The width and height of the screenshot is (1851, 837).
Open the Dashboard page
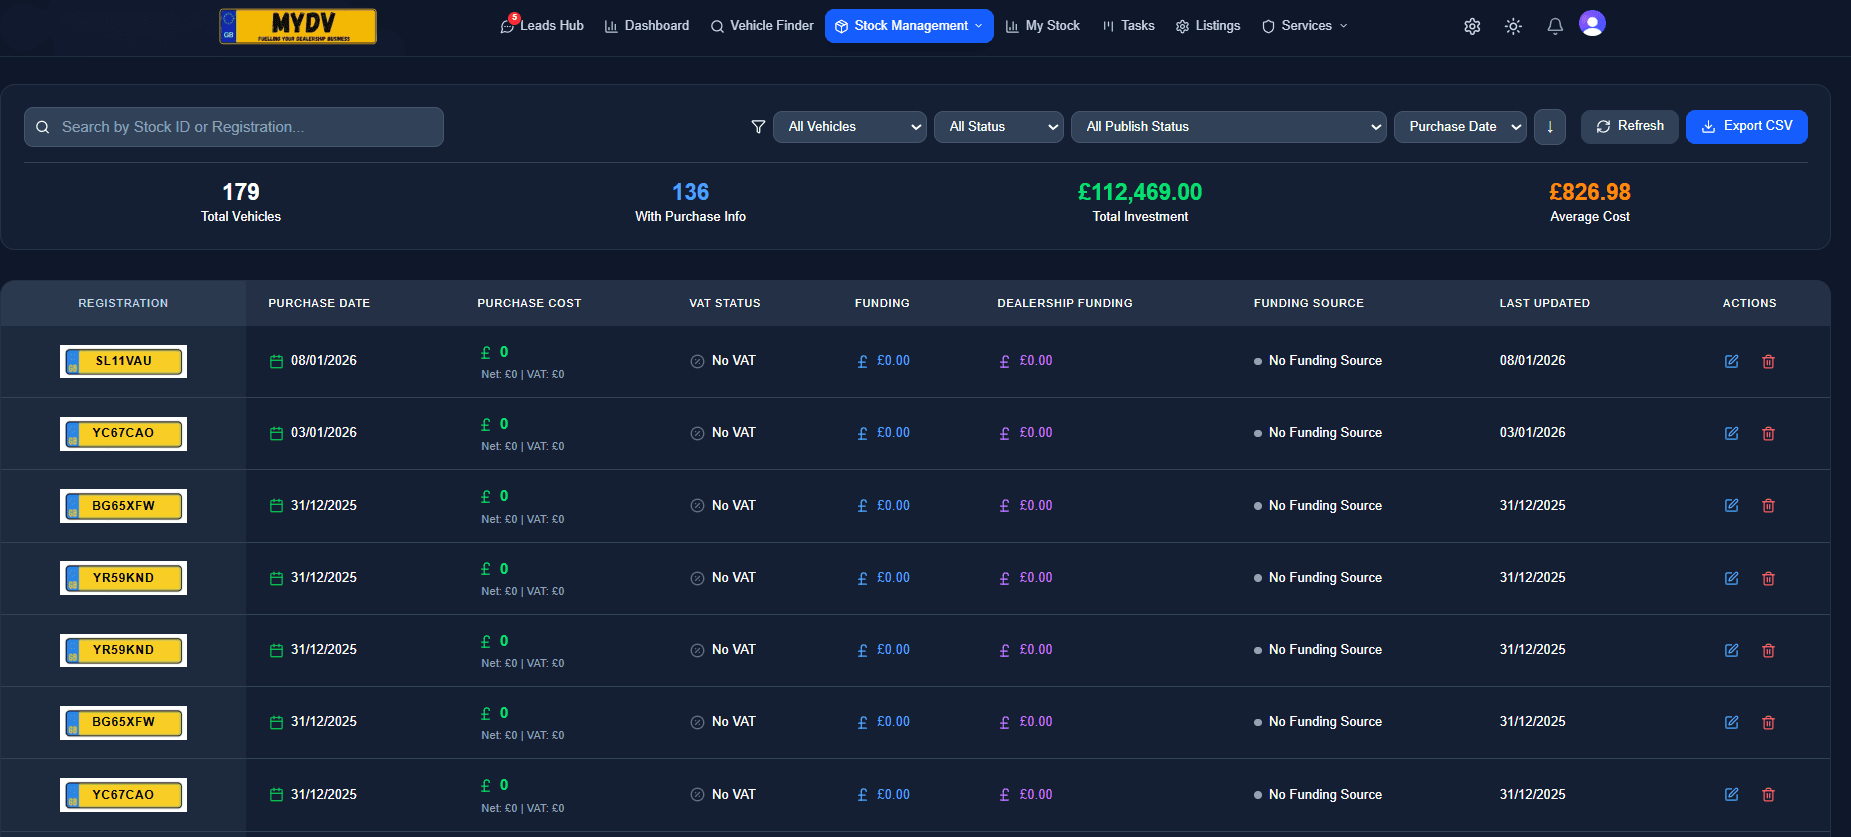coord(647,26)
